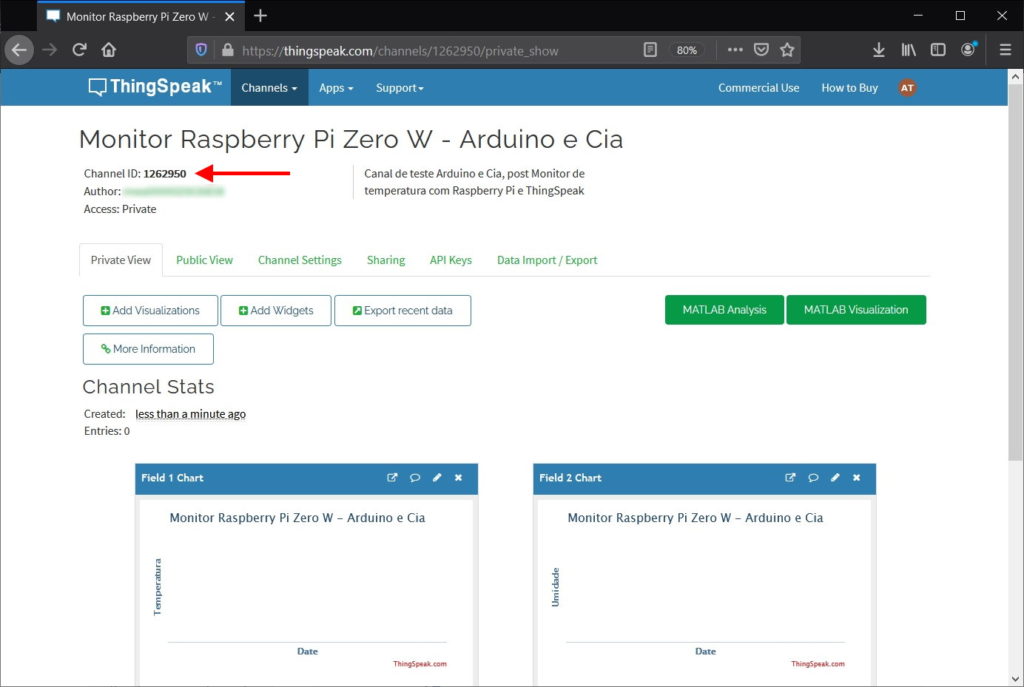Toggle reader view in address bar
1024x687 pixels.
pyautogui.click(x=650, y=50)
